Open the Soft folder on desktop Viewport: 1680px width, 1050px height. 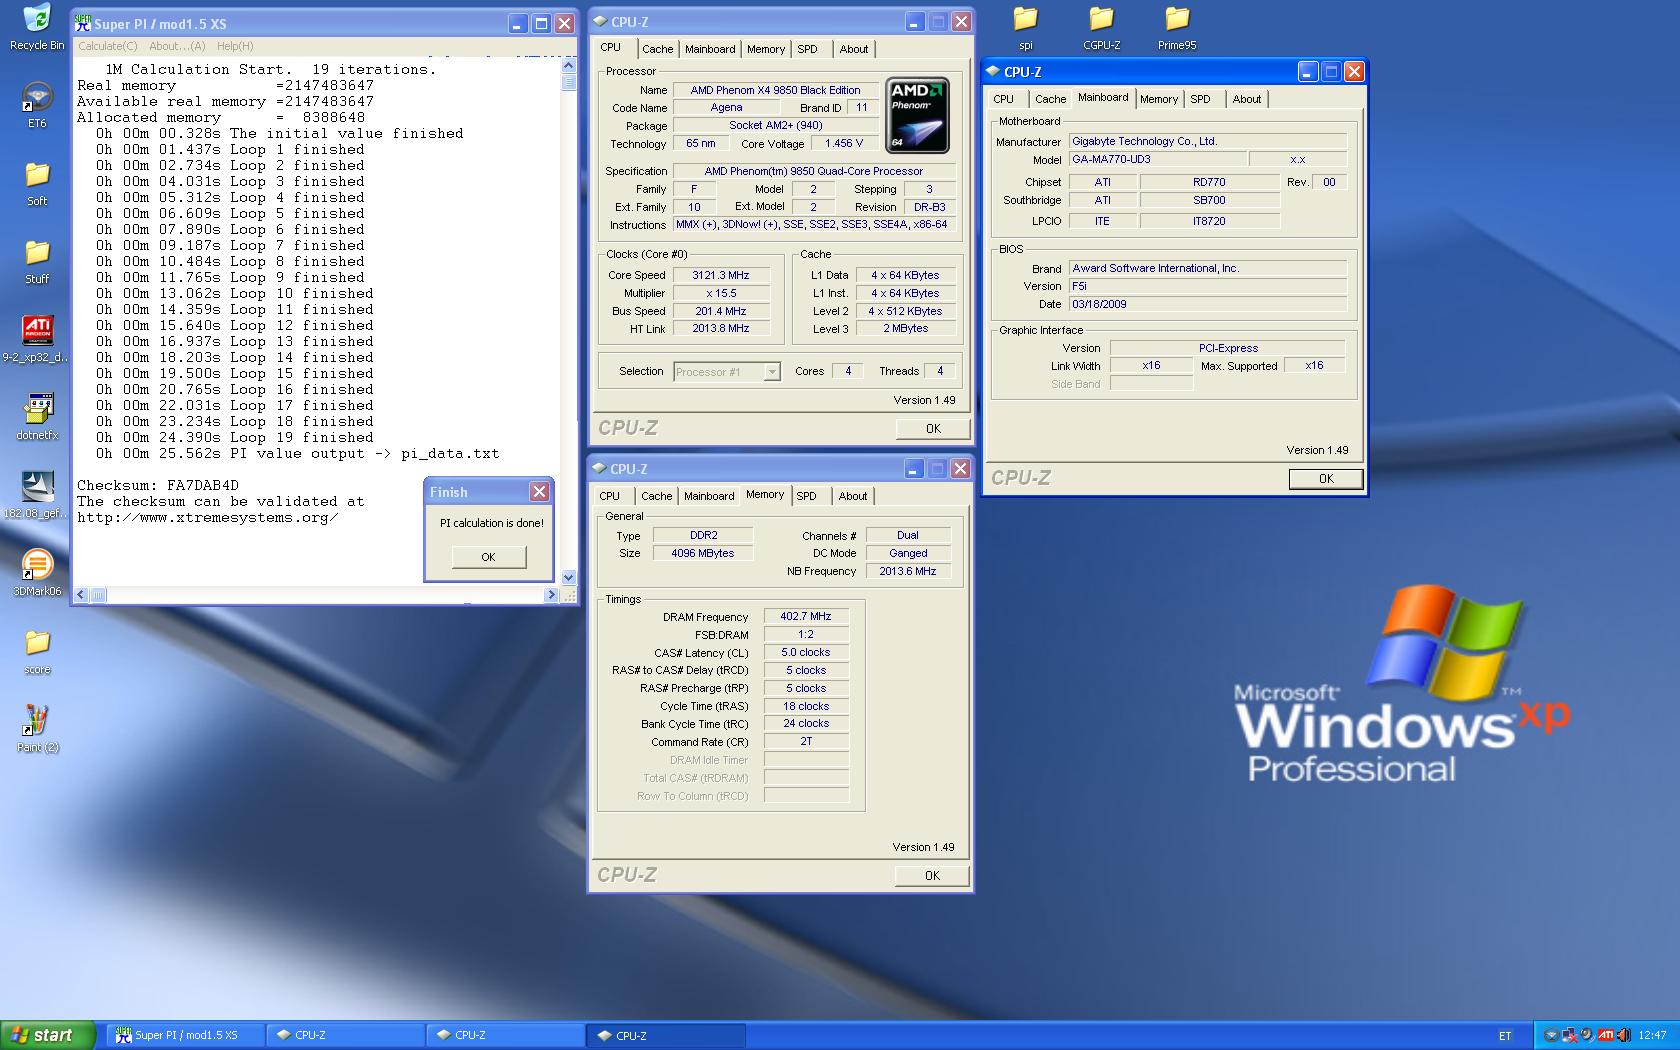[x=37, y=183]
